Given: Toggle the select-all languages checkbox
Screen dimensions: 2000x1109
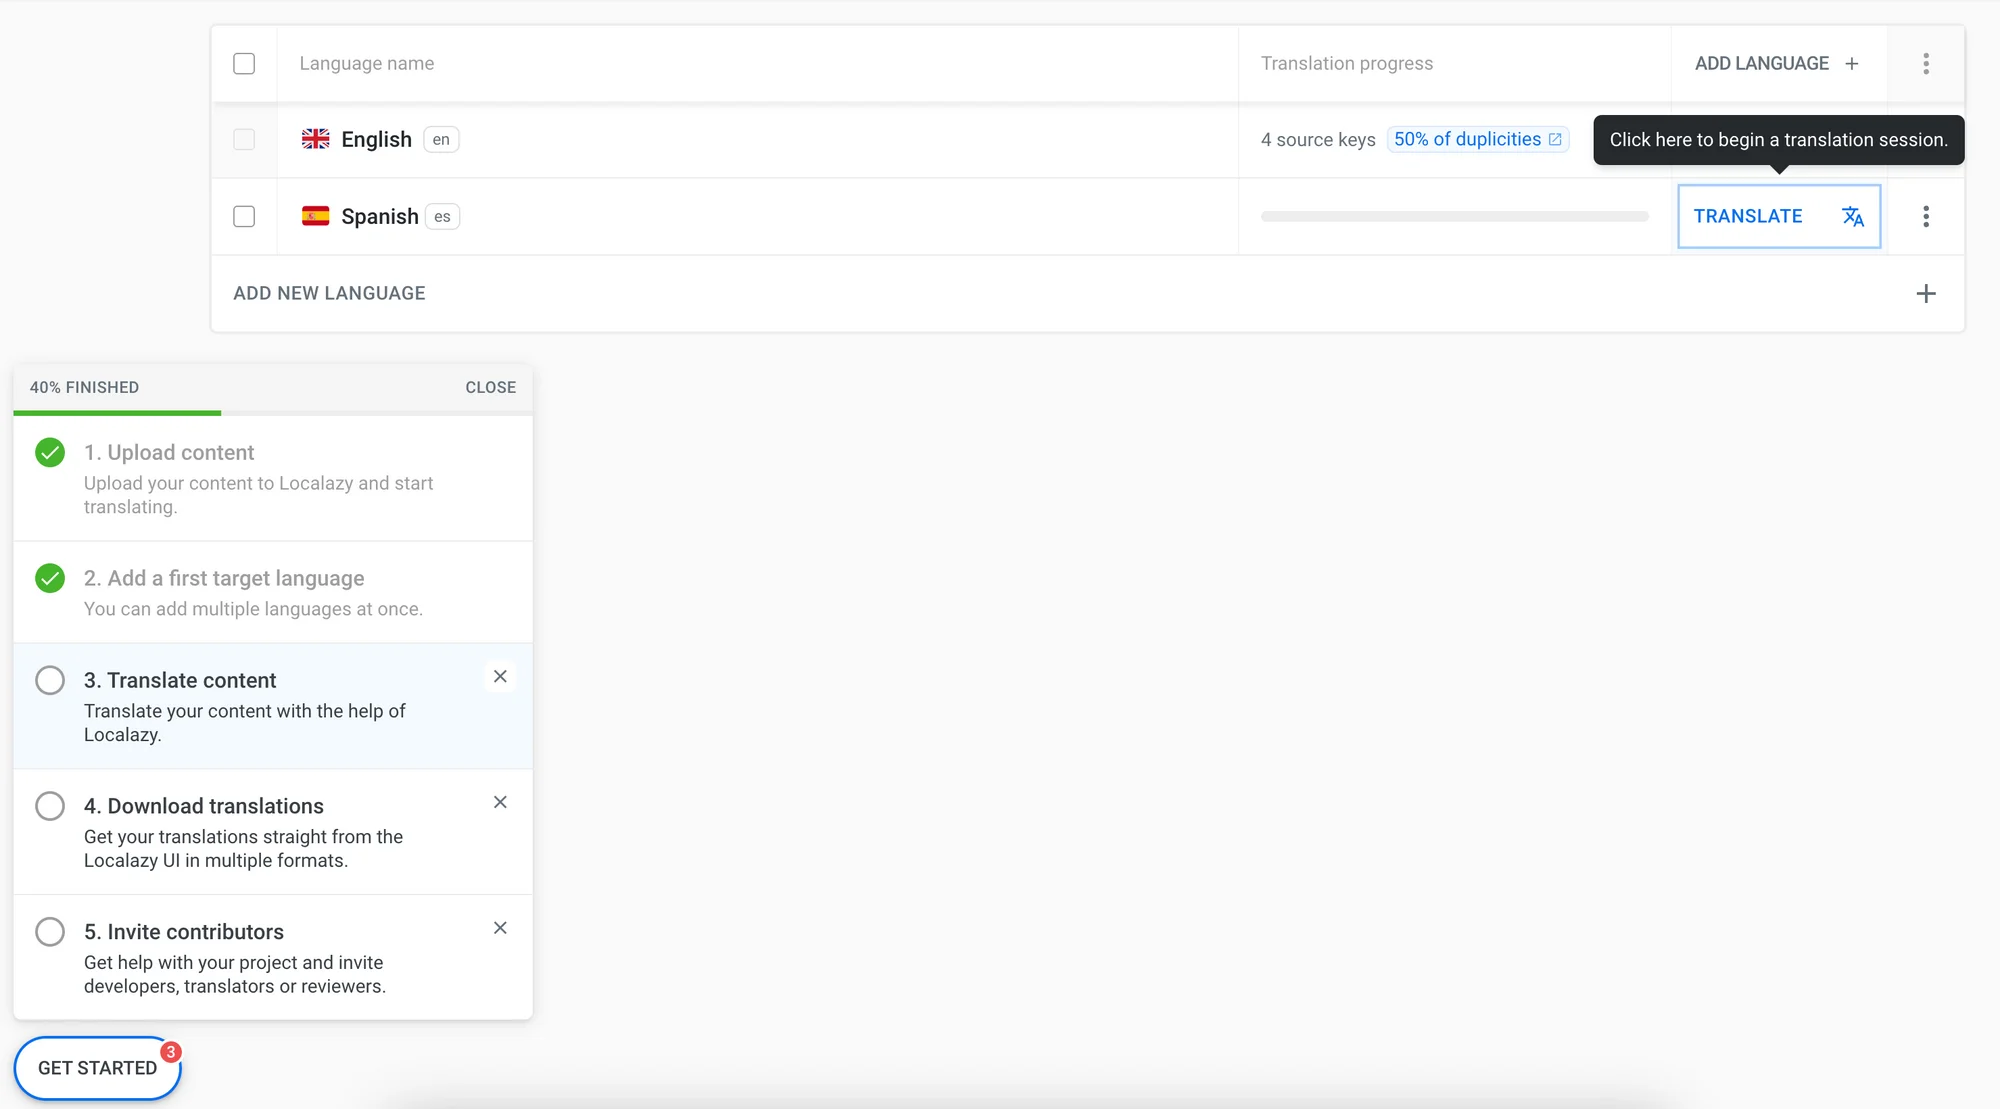Looking at the screenshot, I should tap(244, 64).
